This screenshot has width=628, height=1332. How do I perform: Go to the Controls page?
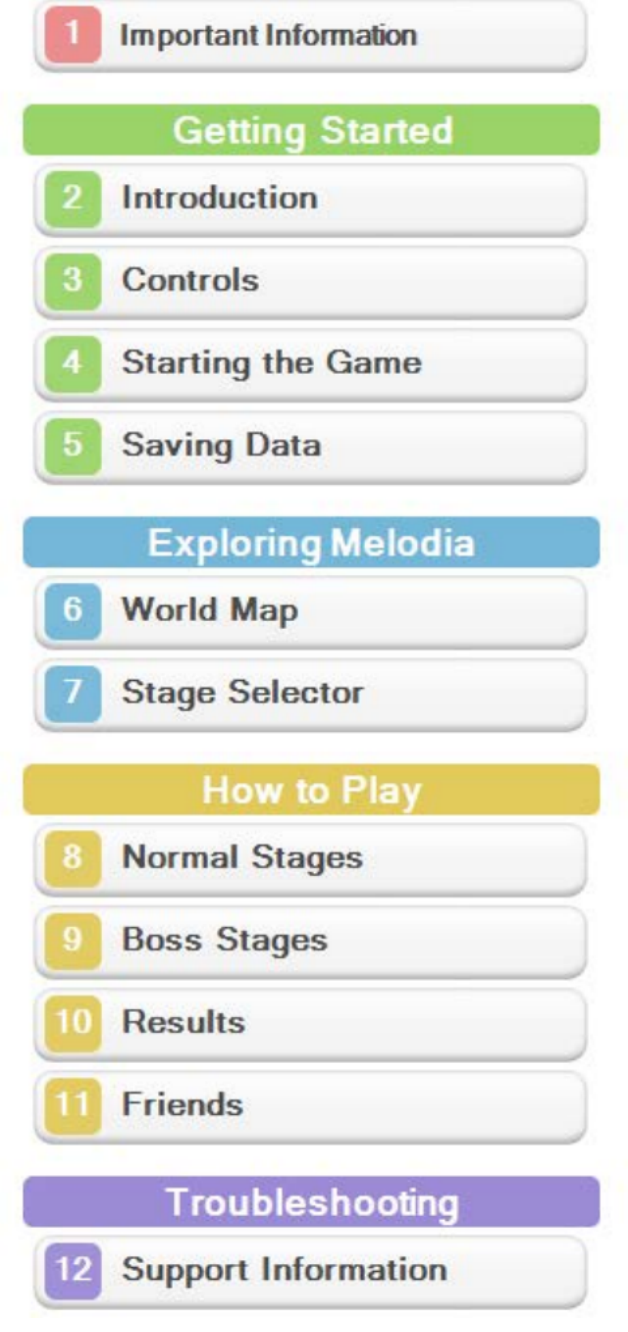point(190,280)
